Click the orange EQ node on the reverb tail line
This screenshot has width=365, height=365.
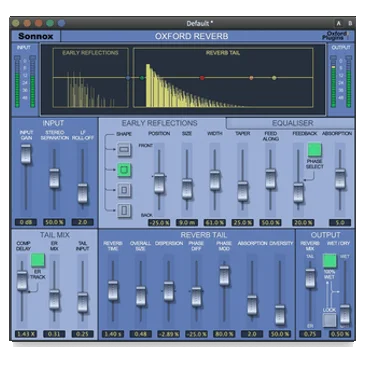(251, 78)
